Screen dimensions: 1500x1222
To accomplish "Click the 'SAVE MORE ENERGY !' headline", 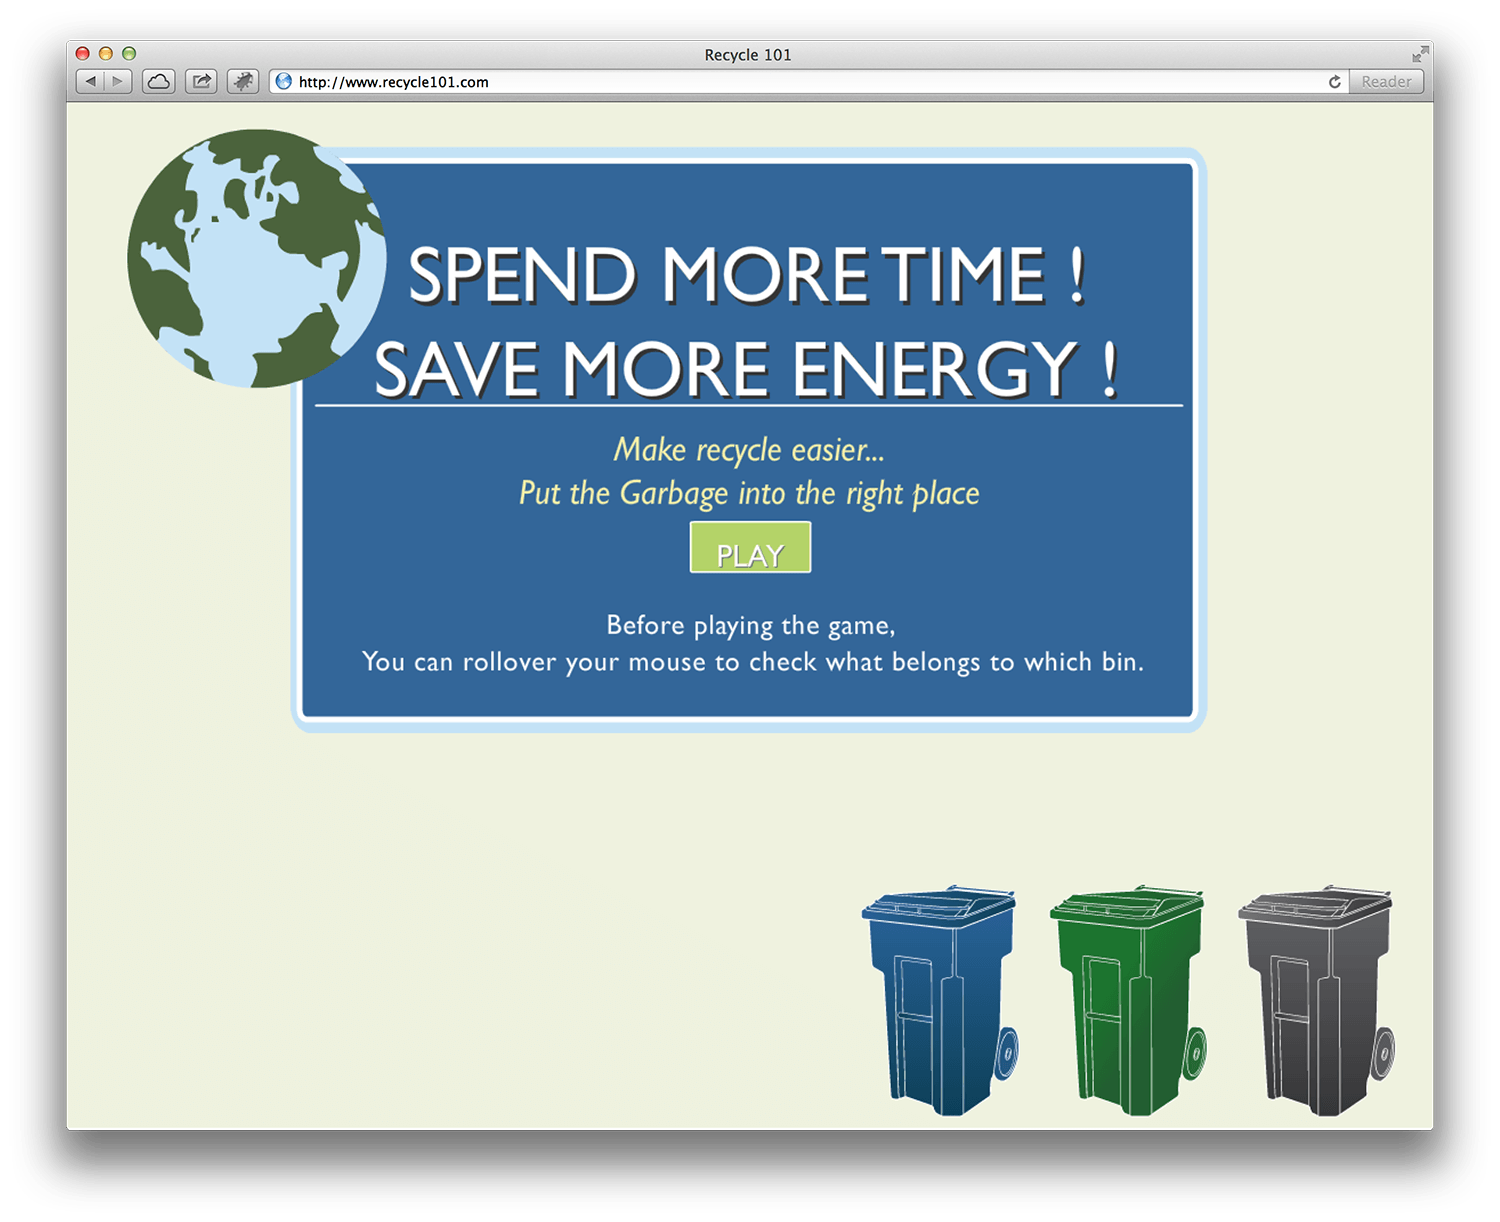I will (x=746, y=369).
